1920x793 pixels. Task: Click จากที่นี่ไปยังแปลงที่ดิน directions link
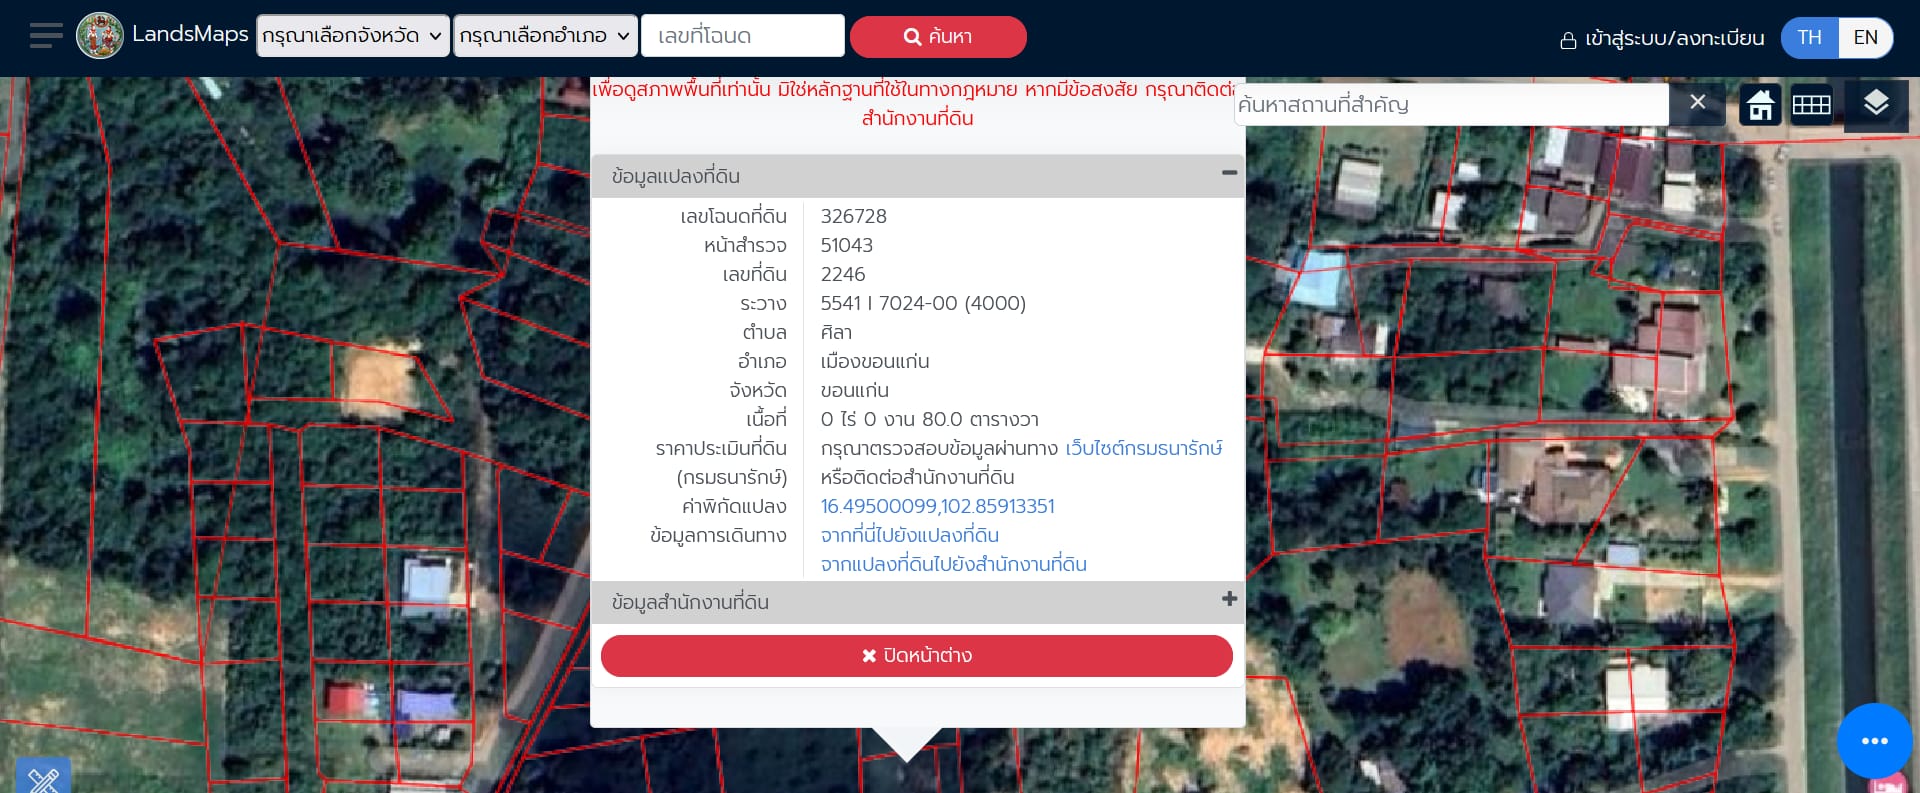pyautogui.click(x=909, y=535)
